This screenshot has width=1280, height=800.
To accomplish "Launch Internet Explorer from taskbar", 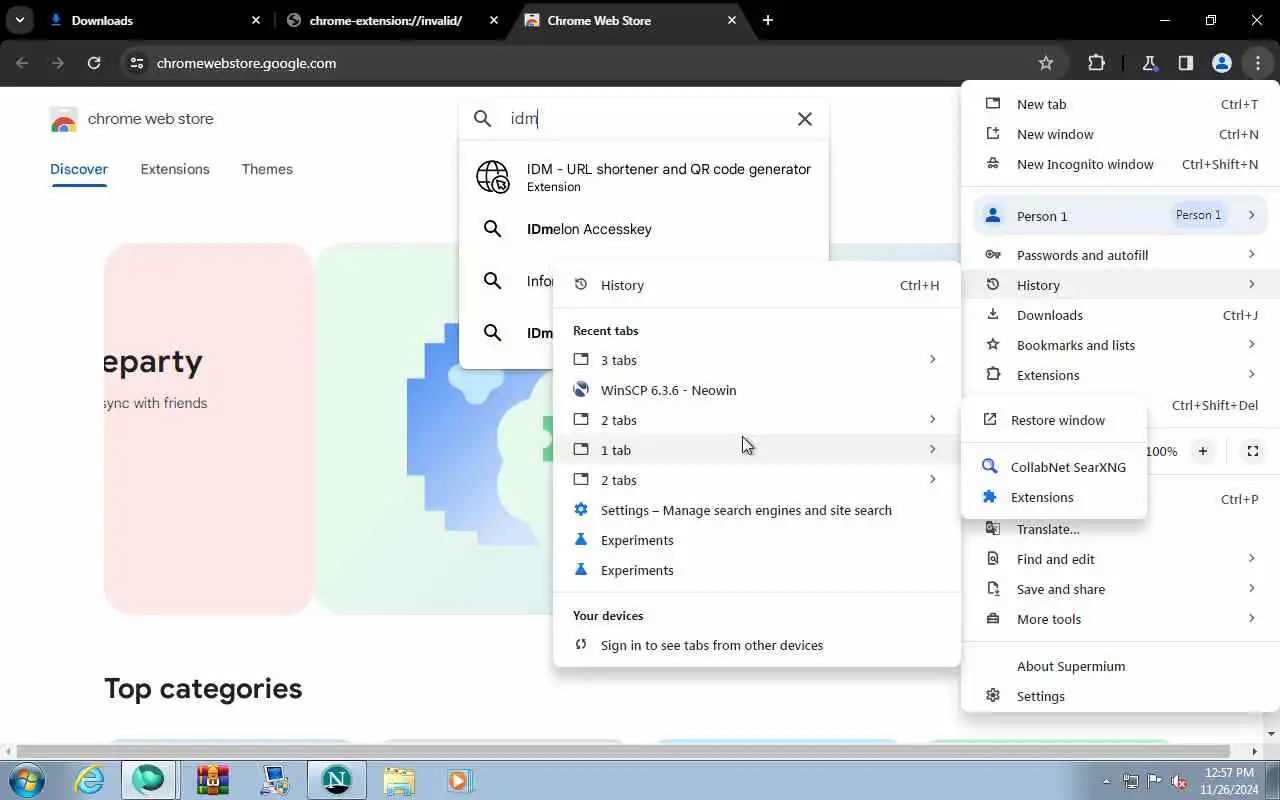I will (90, 780).
